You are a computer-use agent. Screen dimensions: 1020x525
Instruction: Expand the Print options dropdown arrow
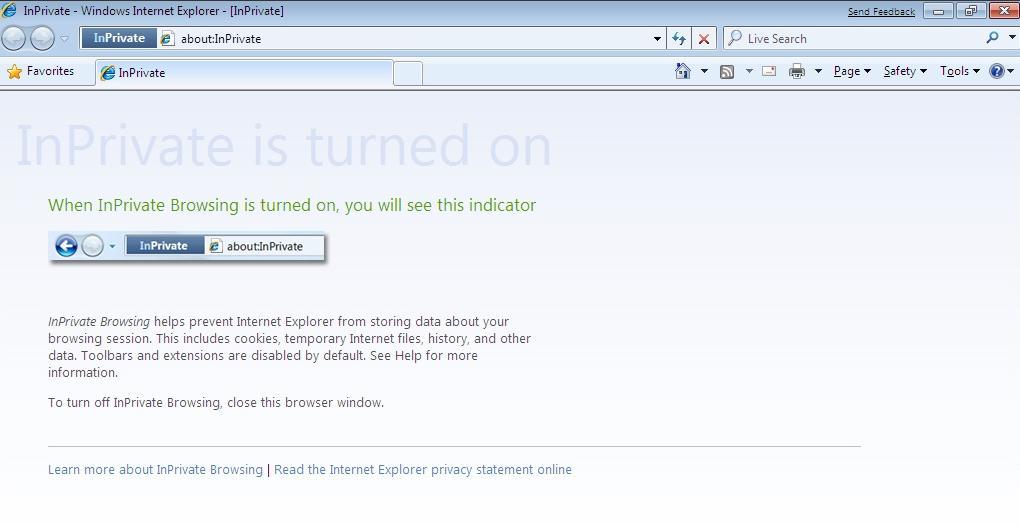point(818,71)
